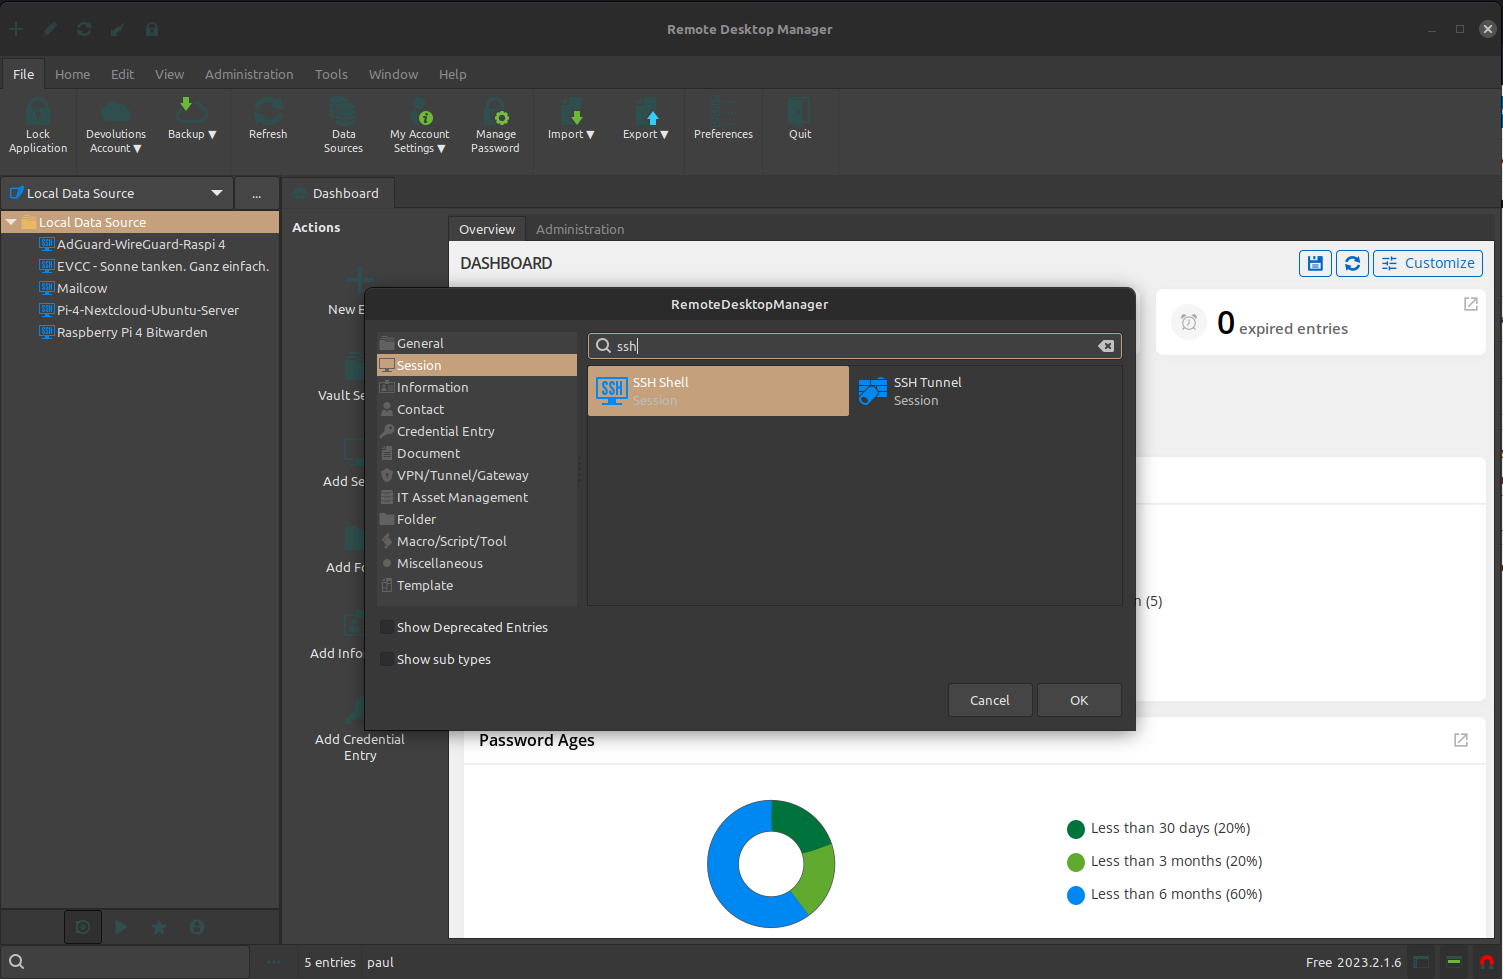Open Data Sources from the ribbon

pyautogui.click(x=343, y=112)
